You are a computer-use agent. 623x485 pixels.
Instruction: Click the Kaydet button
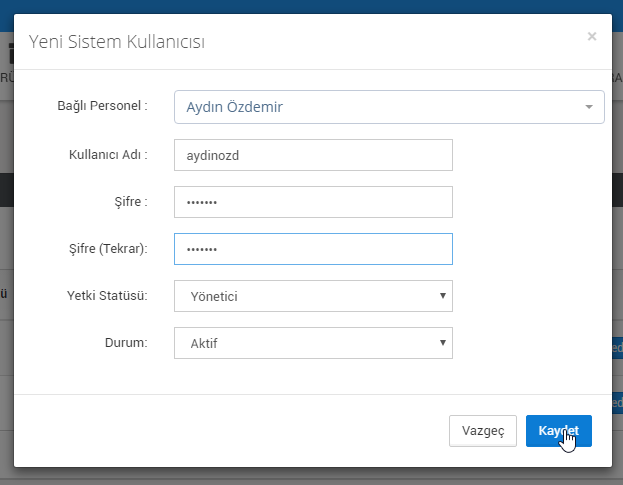coord(559,431)
